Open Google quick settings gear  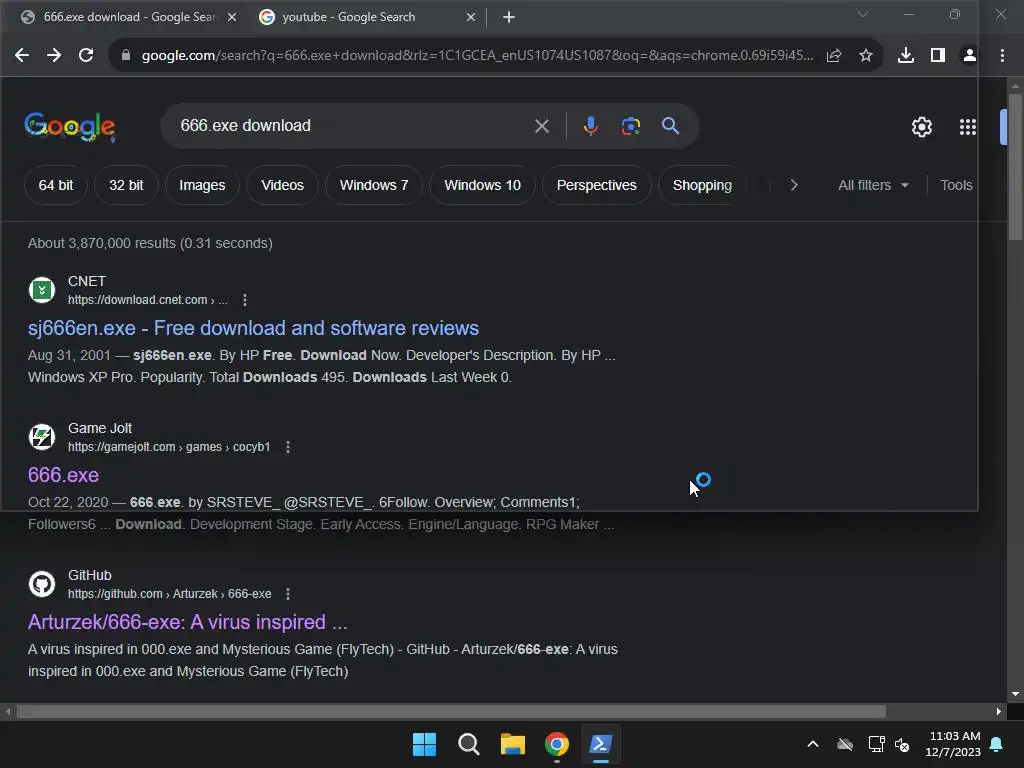(921, 127)
